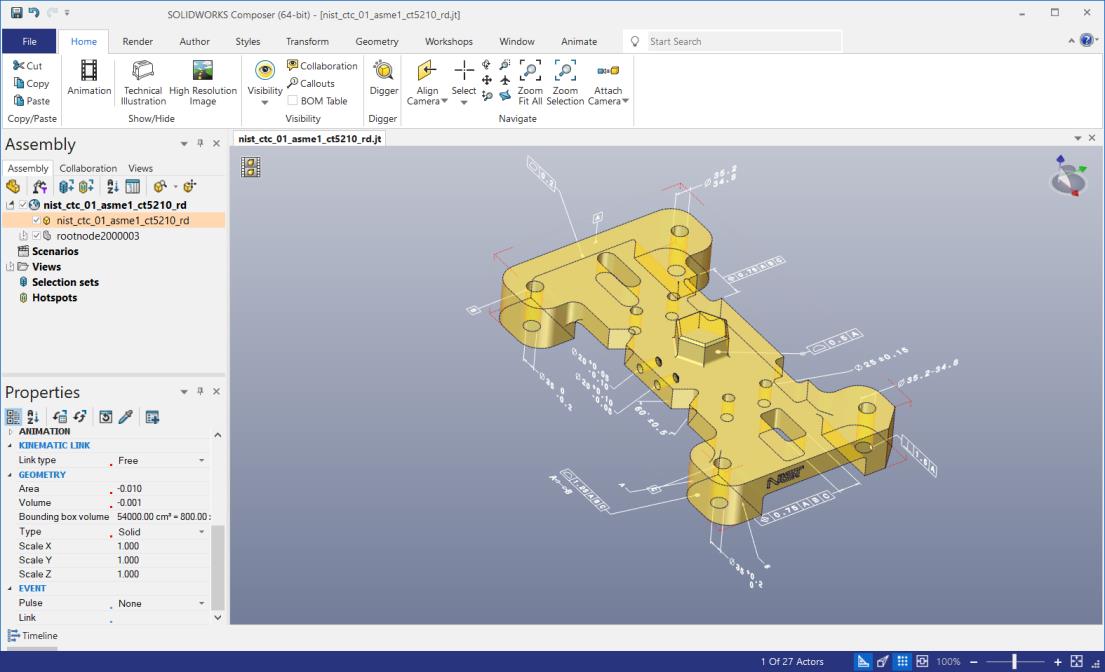Toggle the BOM Table checkbox
This screenshot has width=1105, height=672.
[x=292, y=101]
